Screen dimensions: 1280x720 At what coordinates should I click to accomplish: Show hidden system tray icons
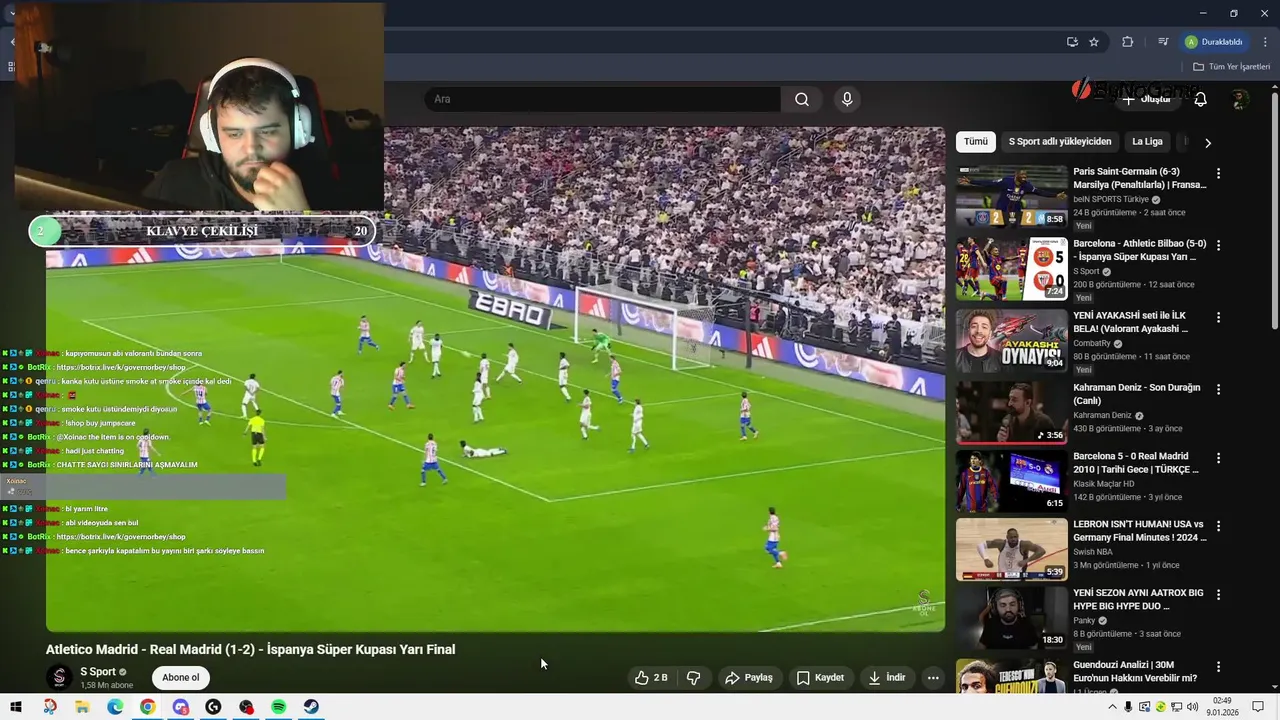[1112, 707]
